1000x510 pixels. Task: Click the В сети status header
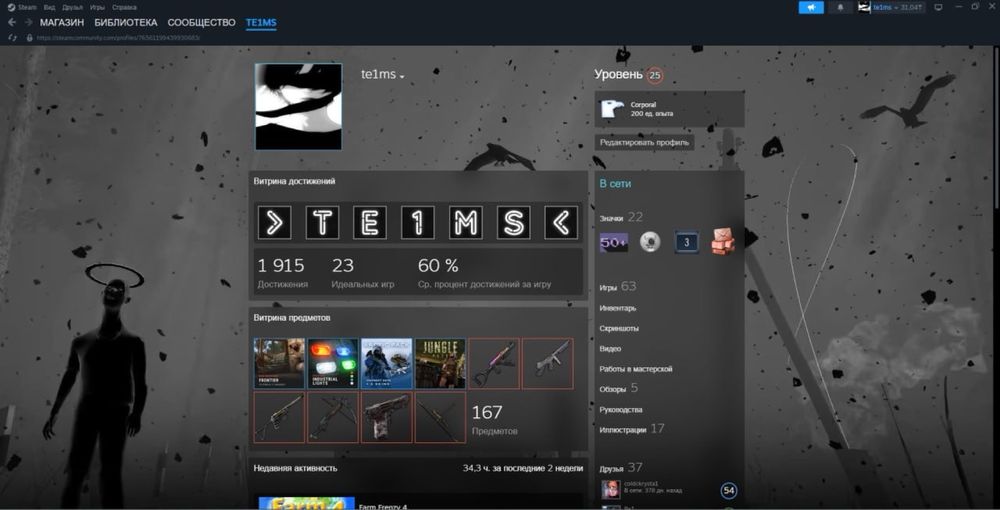point(615,184)
